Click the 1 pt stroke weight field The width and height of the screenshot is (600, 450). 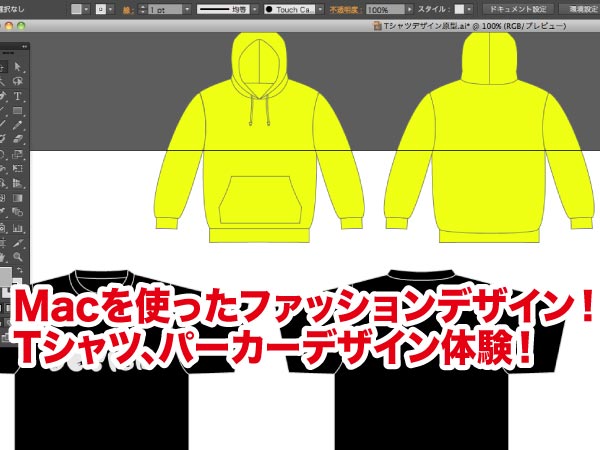(x=165, y=10)
